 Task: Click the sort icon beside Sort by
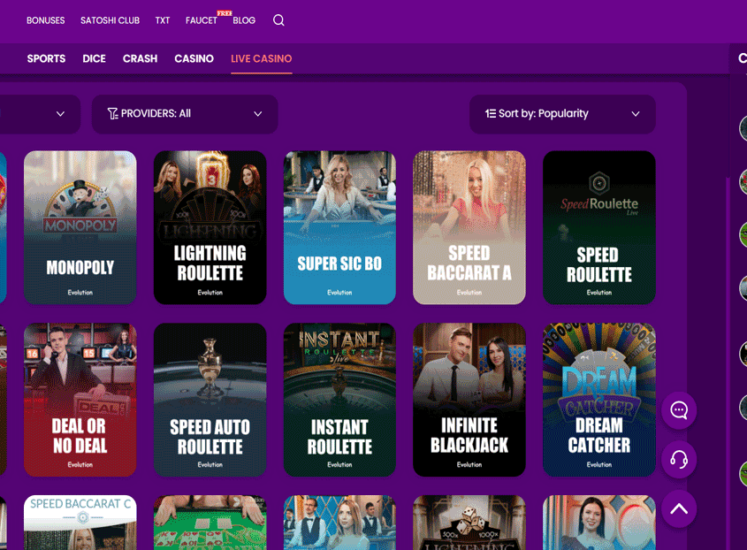point(490,114)
